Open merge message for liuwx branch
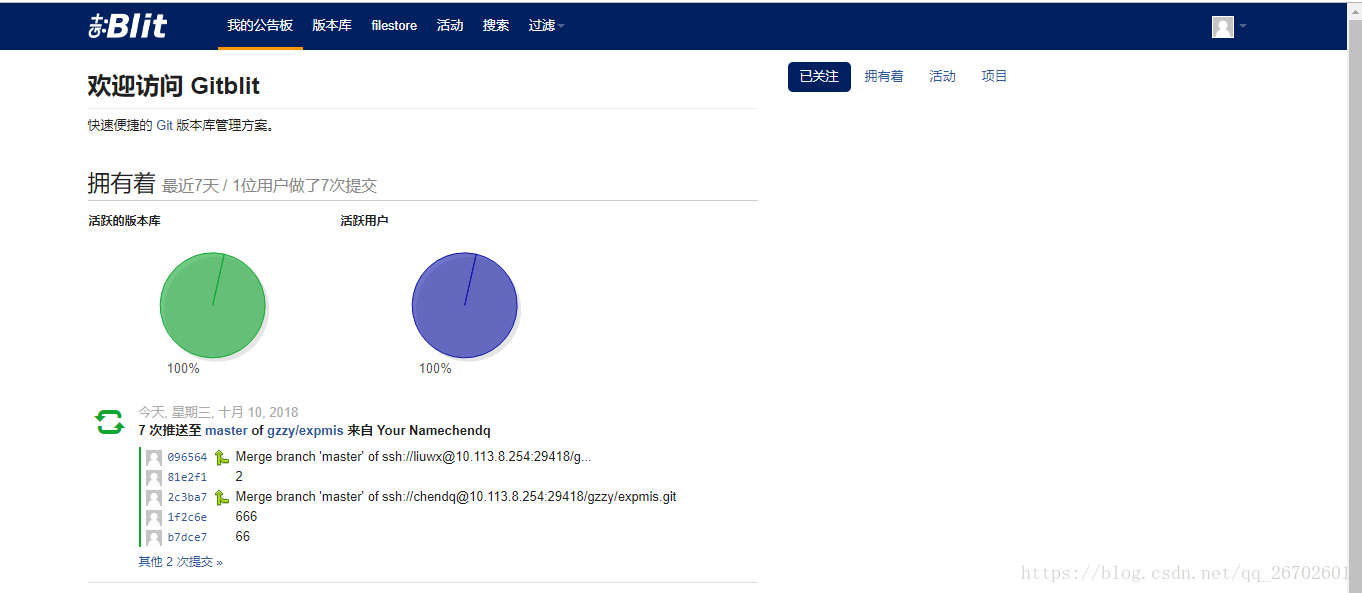The height and width of the screenshot is (593, 1362). pos(413,457)
